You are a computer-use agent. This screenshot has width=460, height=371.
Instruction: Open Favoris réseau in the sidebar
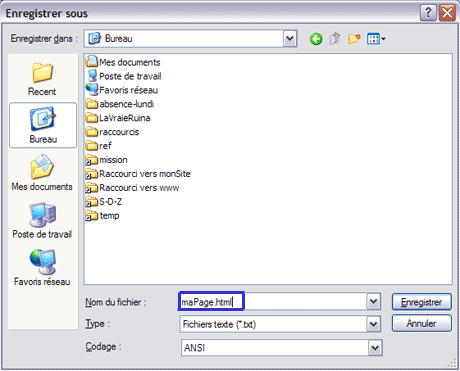pos(42,268)
